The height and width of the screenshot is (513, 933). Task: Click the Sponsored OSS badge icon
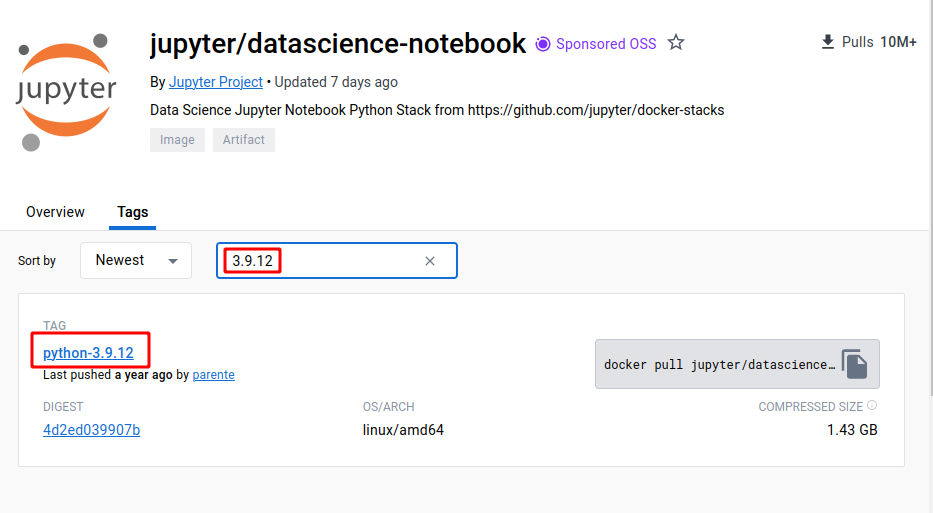click(543, 44)
